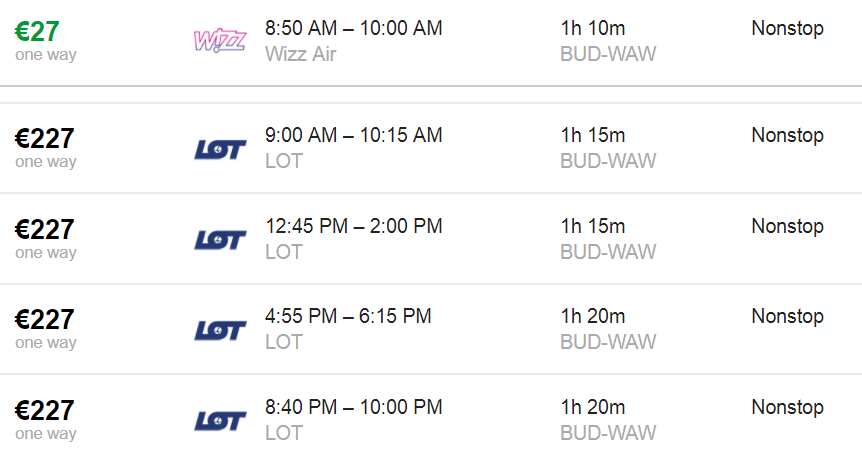This screenshot has width=862, height=462.
Task: Click the Wizz Air carrier name text
Action: pyautogui.click(x=300, y=54)
